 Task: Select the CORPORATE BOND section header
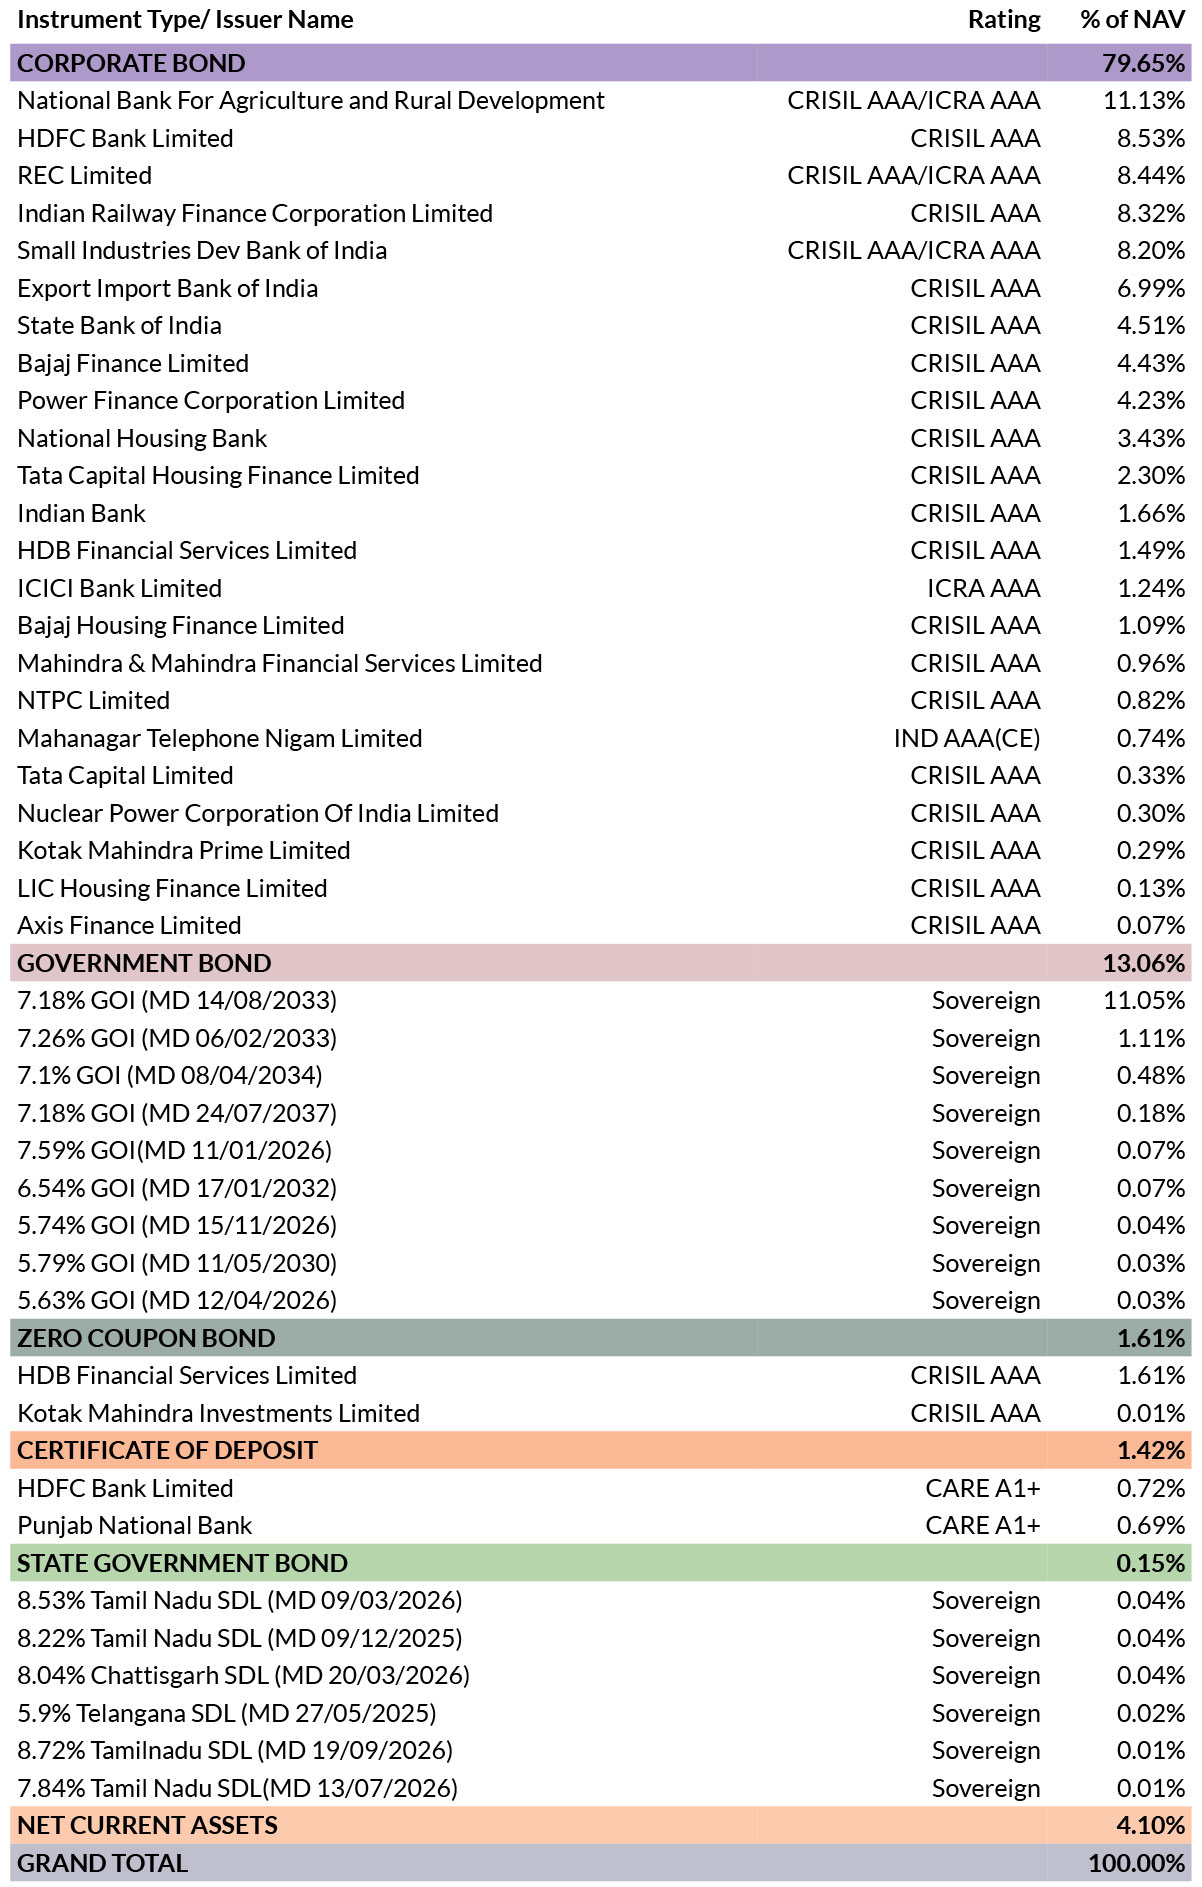[601, 63]
